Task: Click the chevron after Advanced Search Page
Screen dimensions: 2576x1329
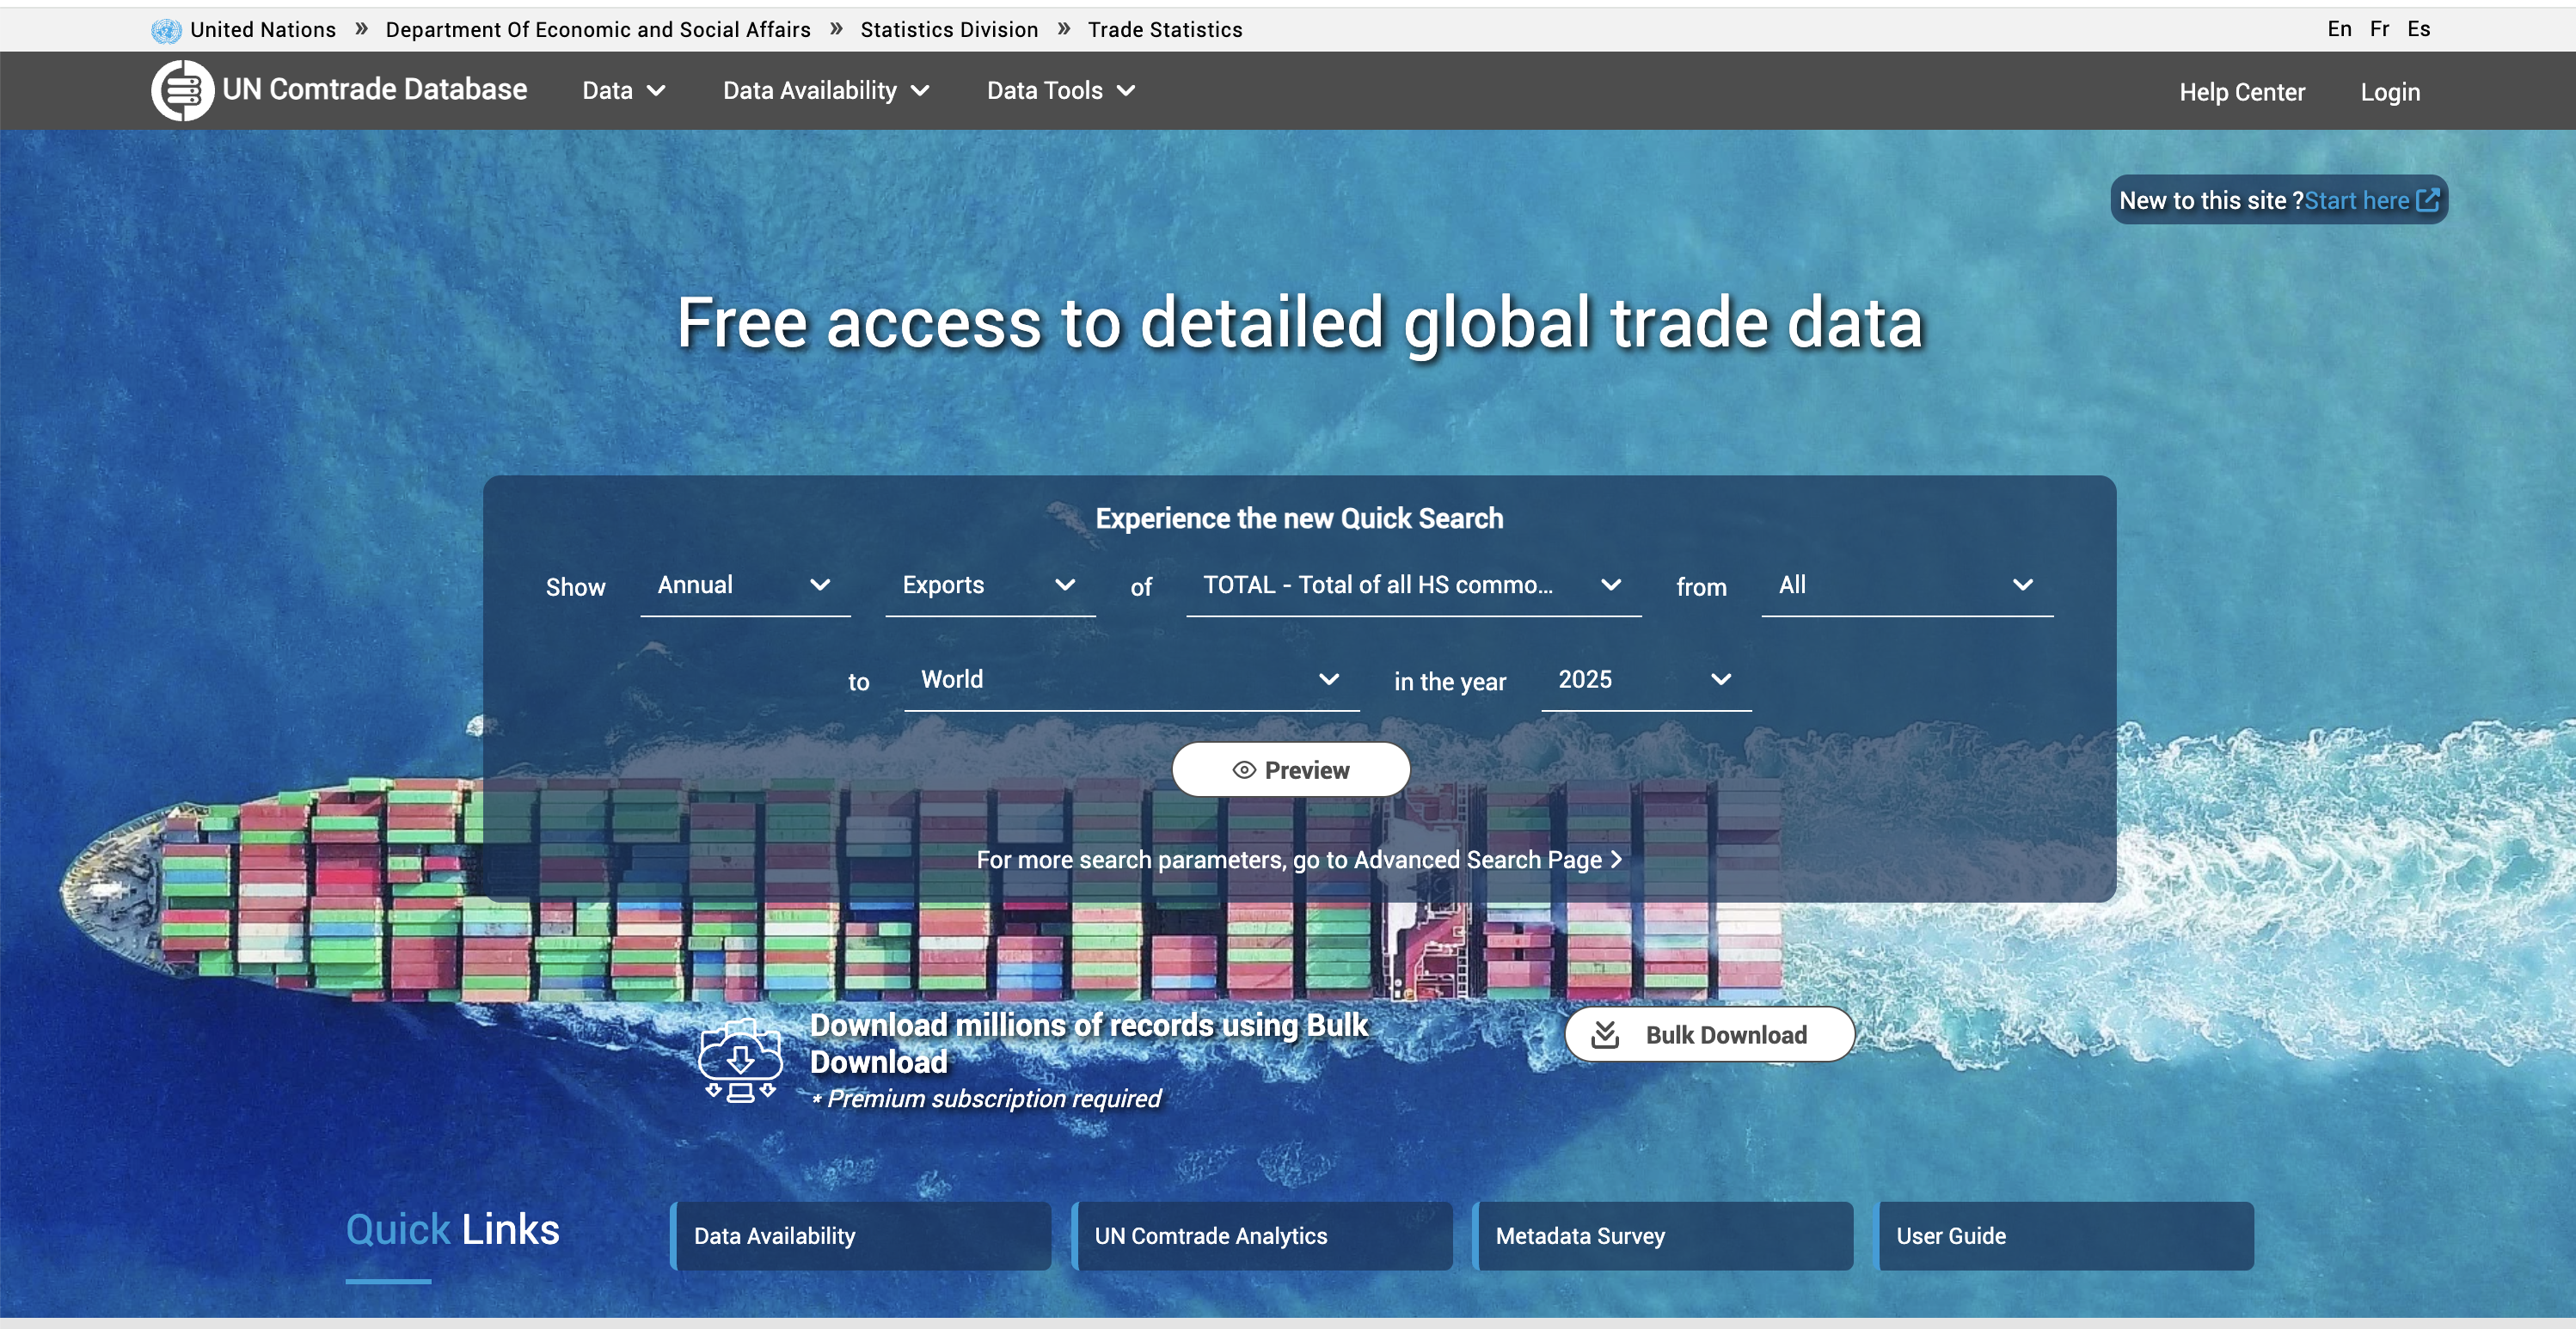Action: (1616, 860)
